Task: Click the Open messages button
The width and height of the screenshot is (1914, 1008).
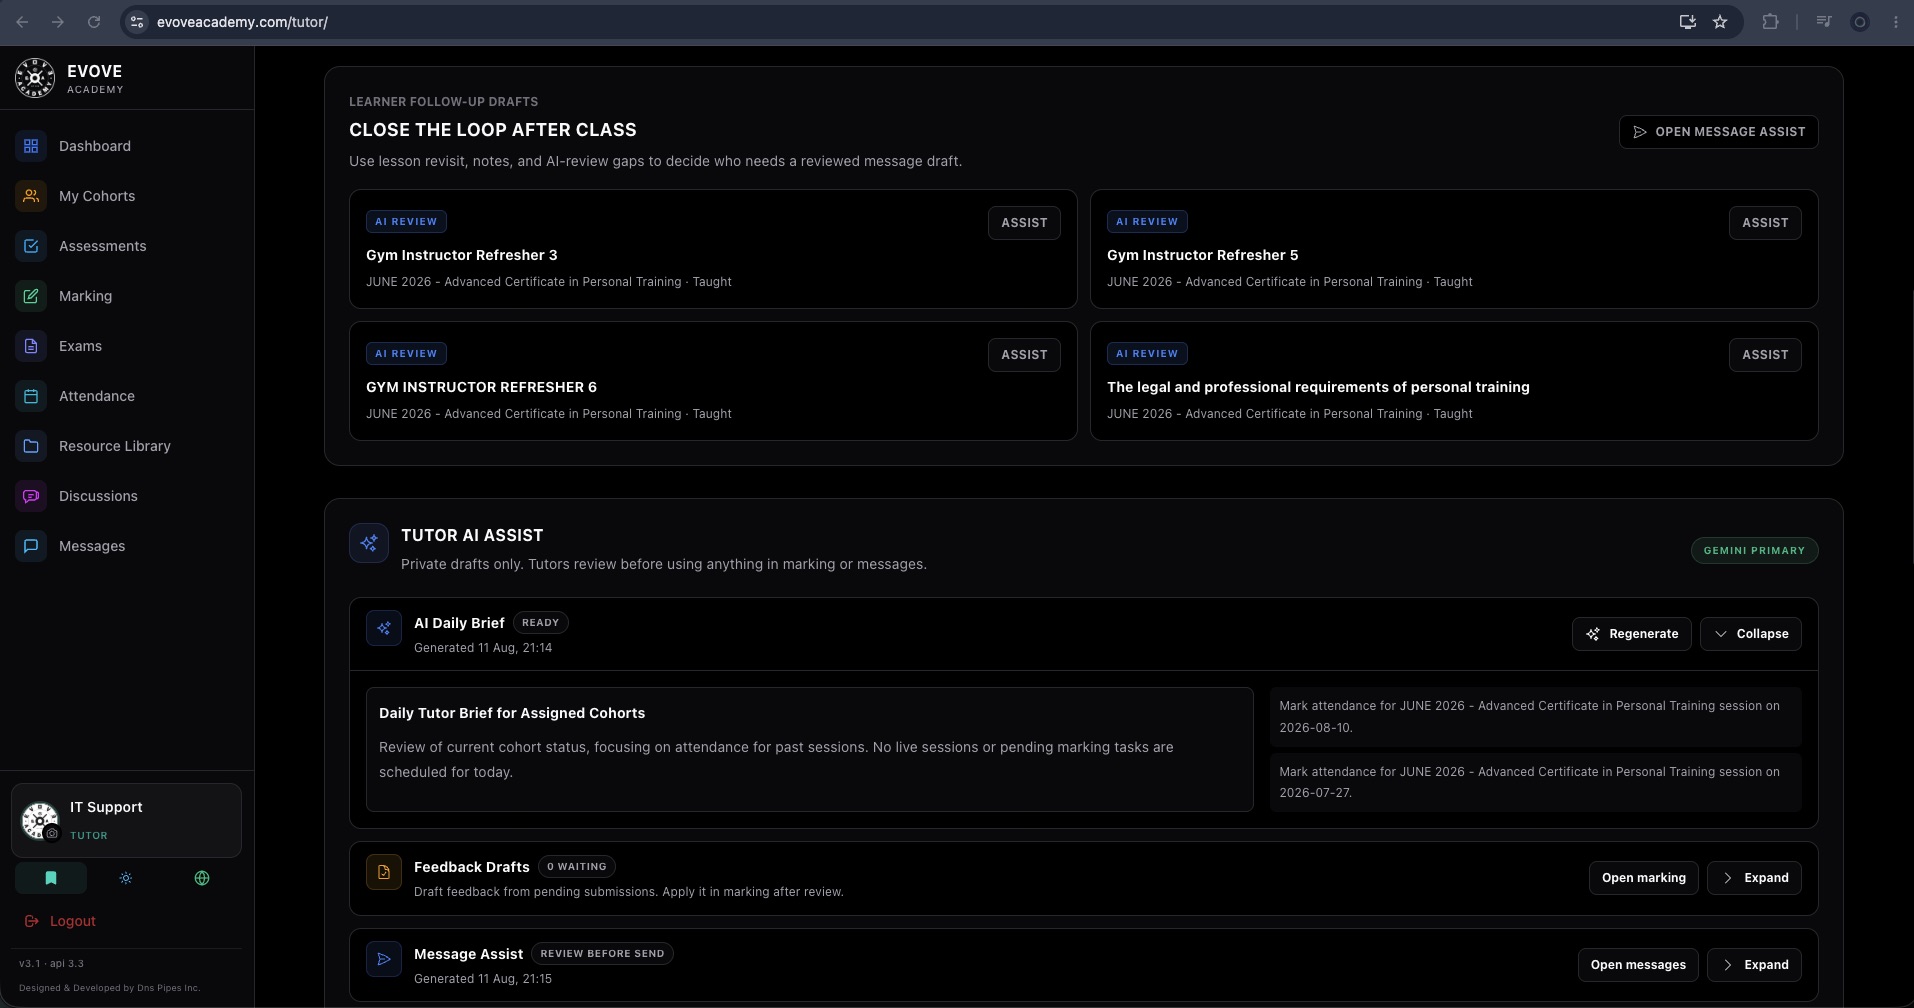Action: click(1638, 965)
